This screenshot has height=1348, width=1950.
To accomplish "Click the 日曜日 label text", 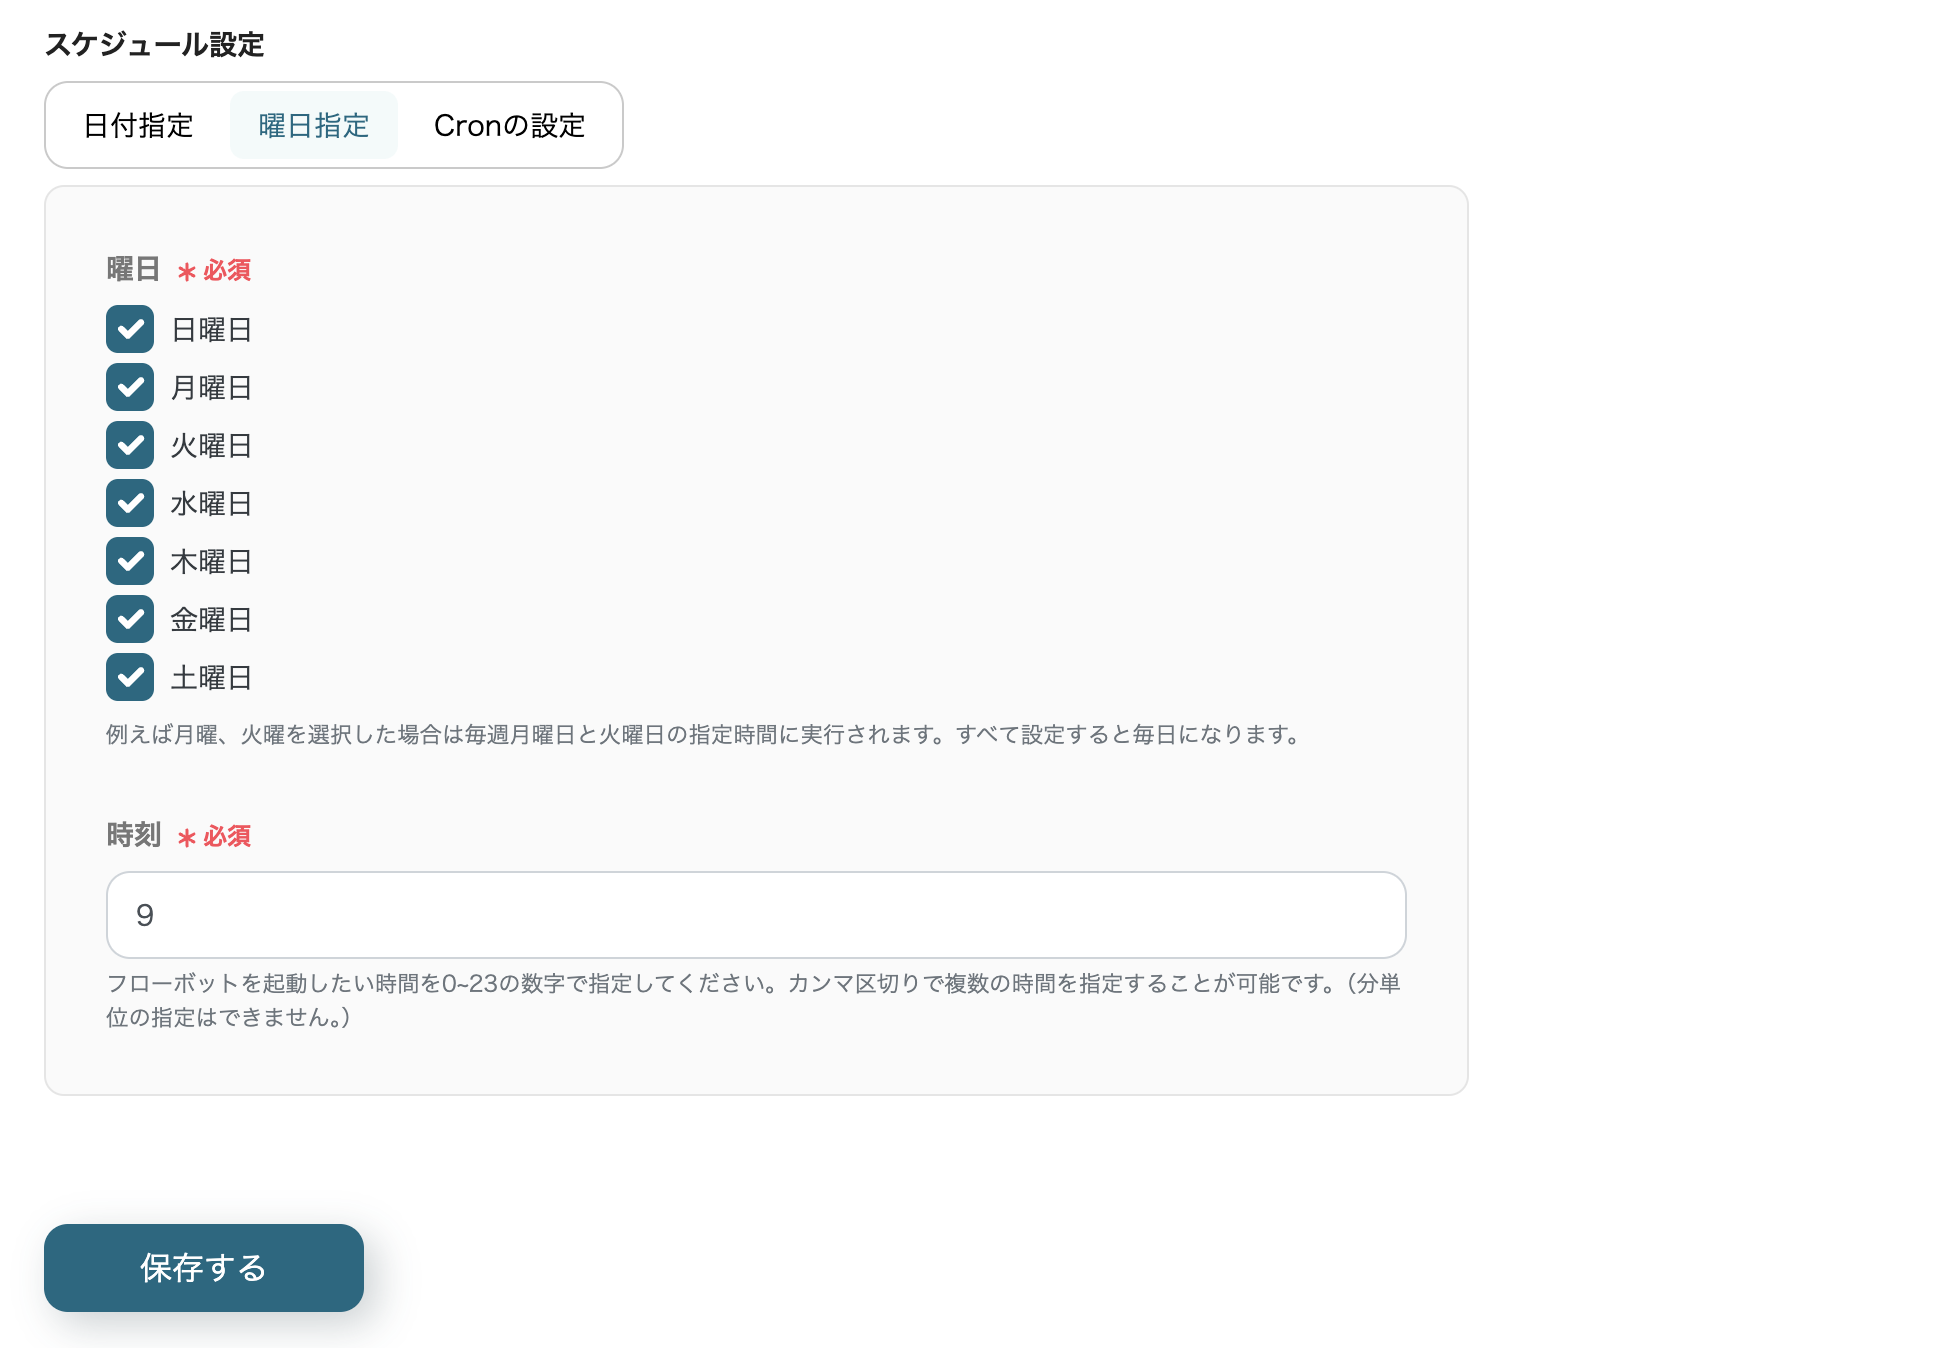I will (211, 330).
